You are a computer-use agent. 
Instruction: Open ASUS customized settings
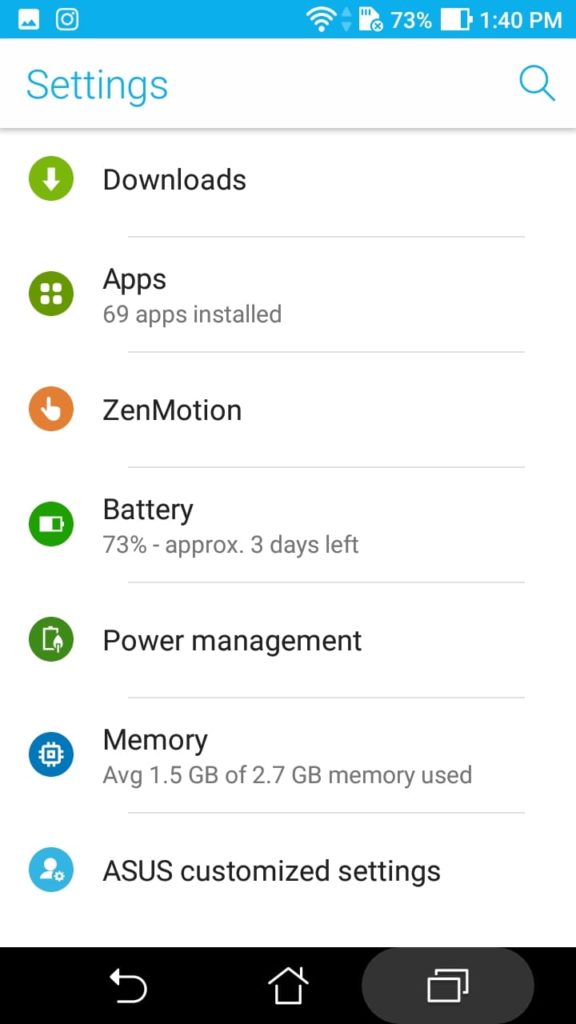pyautogui.click(x=288, y=871)
